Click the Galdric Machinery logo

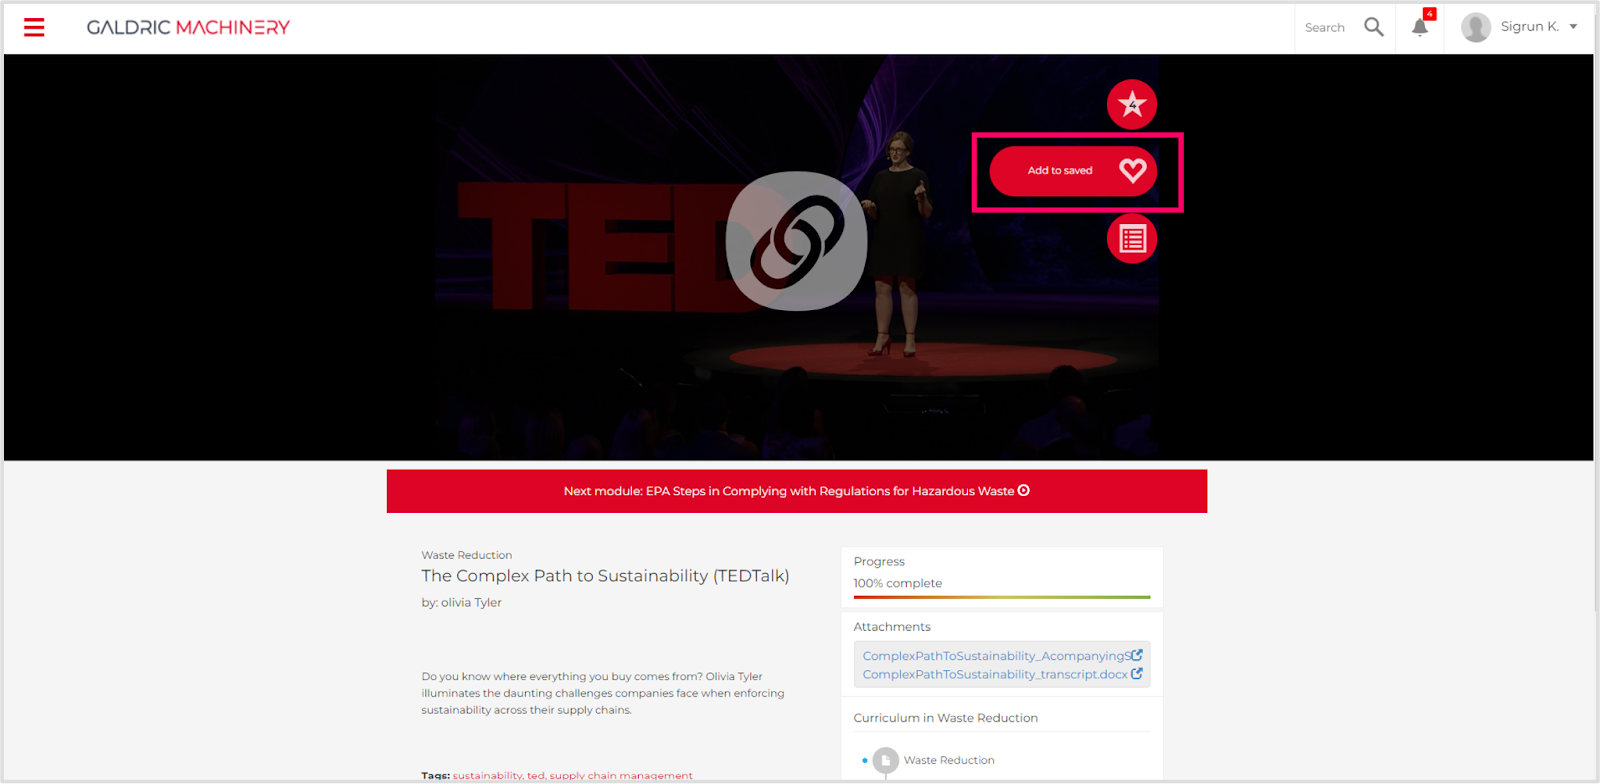[x=188, y=27]
